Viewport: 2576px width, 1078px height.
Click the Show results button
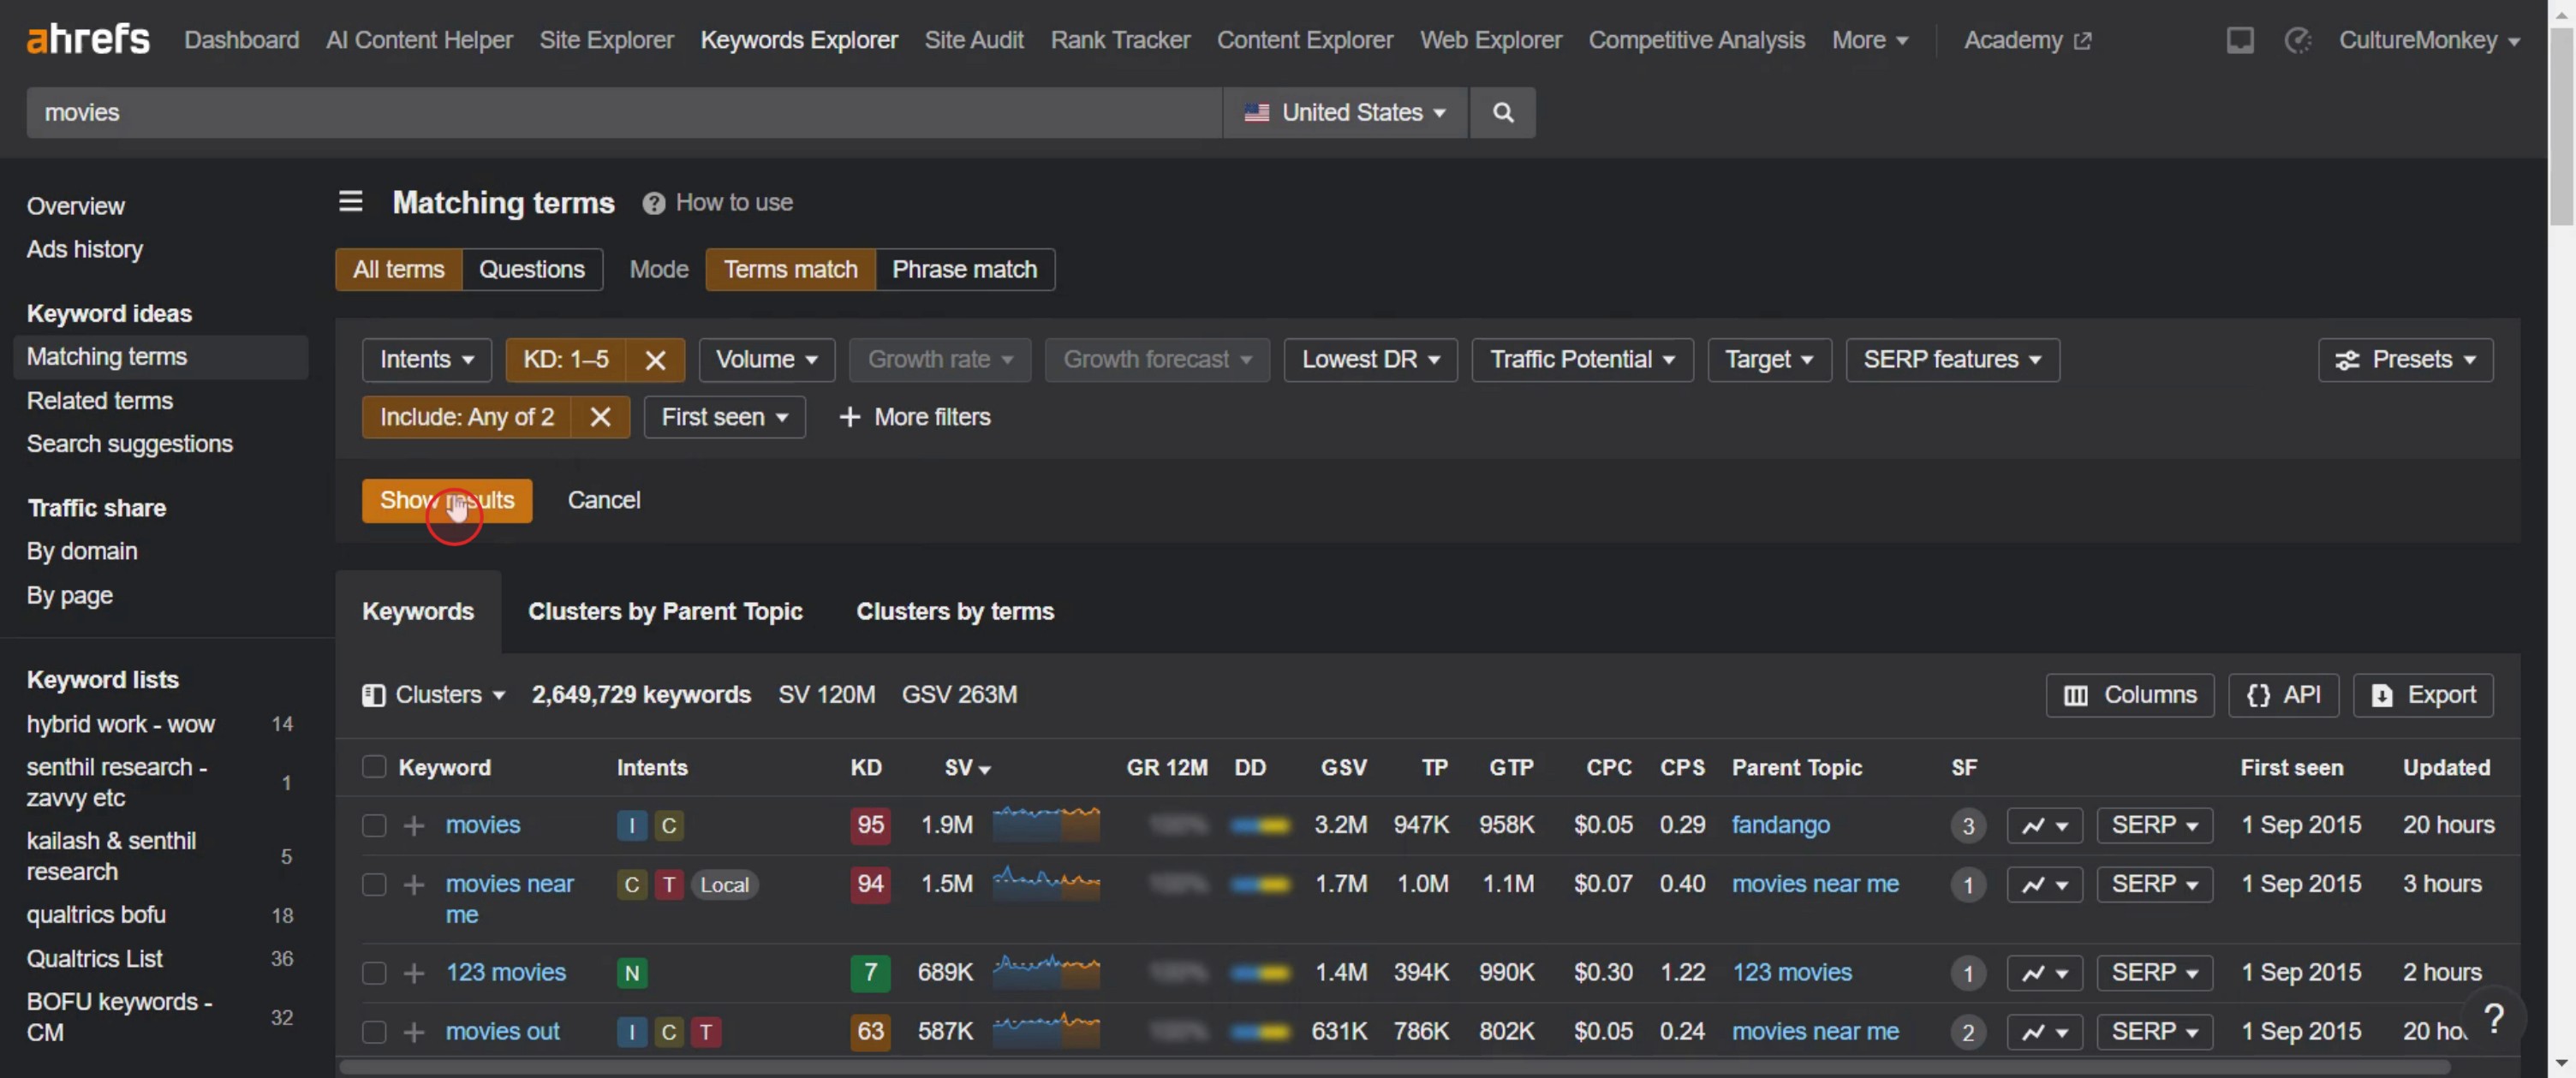447,500
